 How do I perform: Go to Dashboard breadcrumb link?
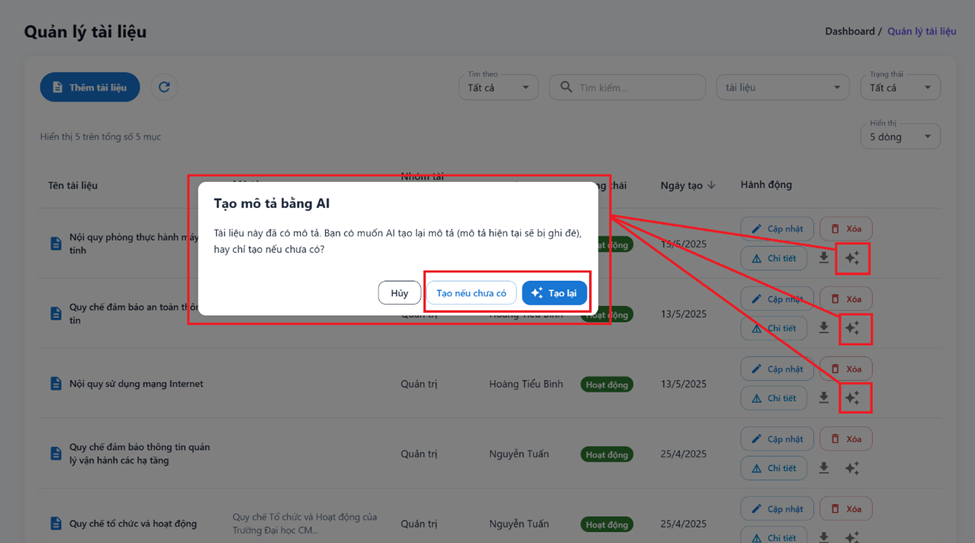tap(849, 31)
